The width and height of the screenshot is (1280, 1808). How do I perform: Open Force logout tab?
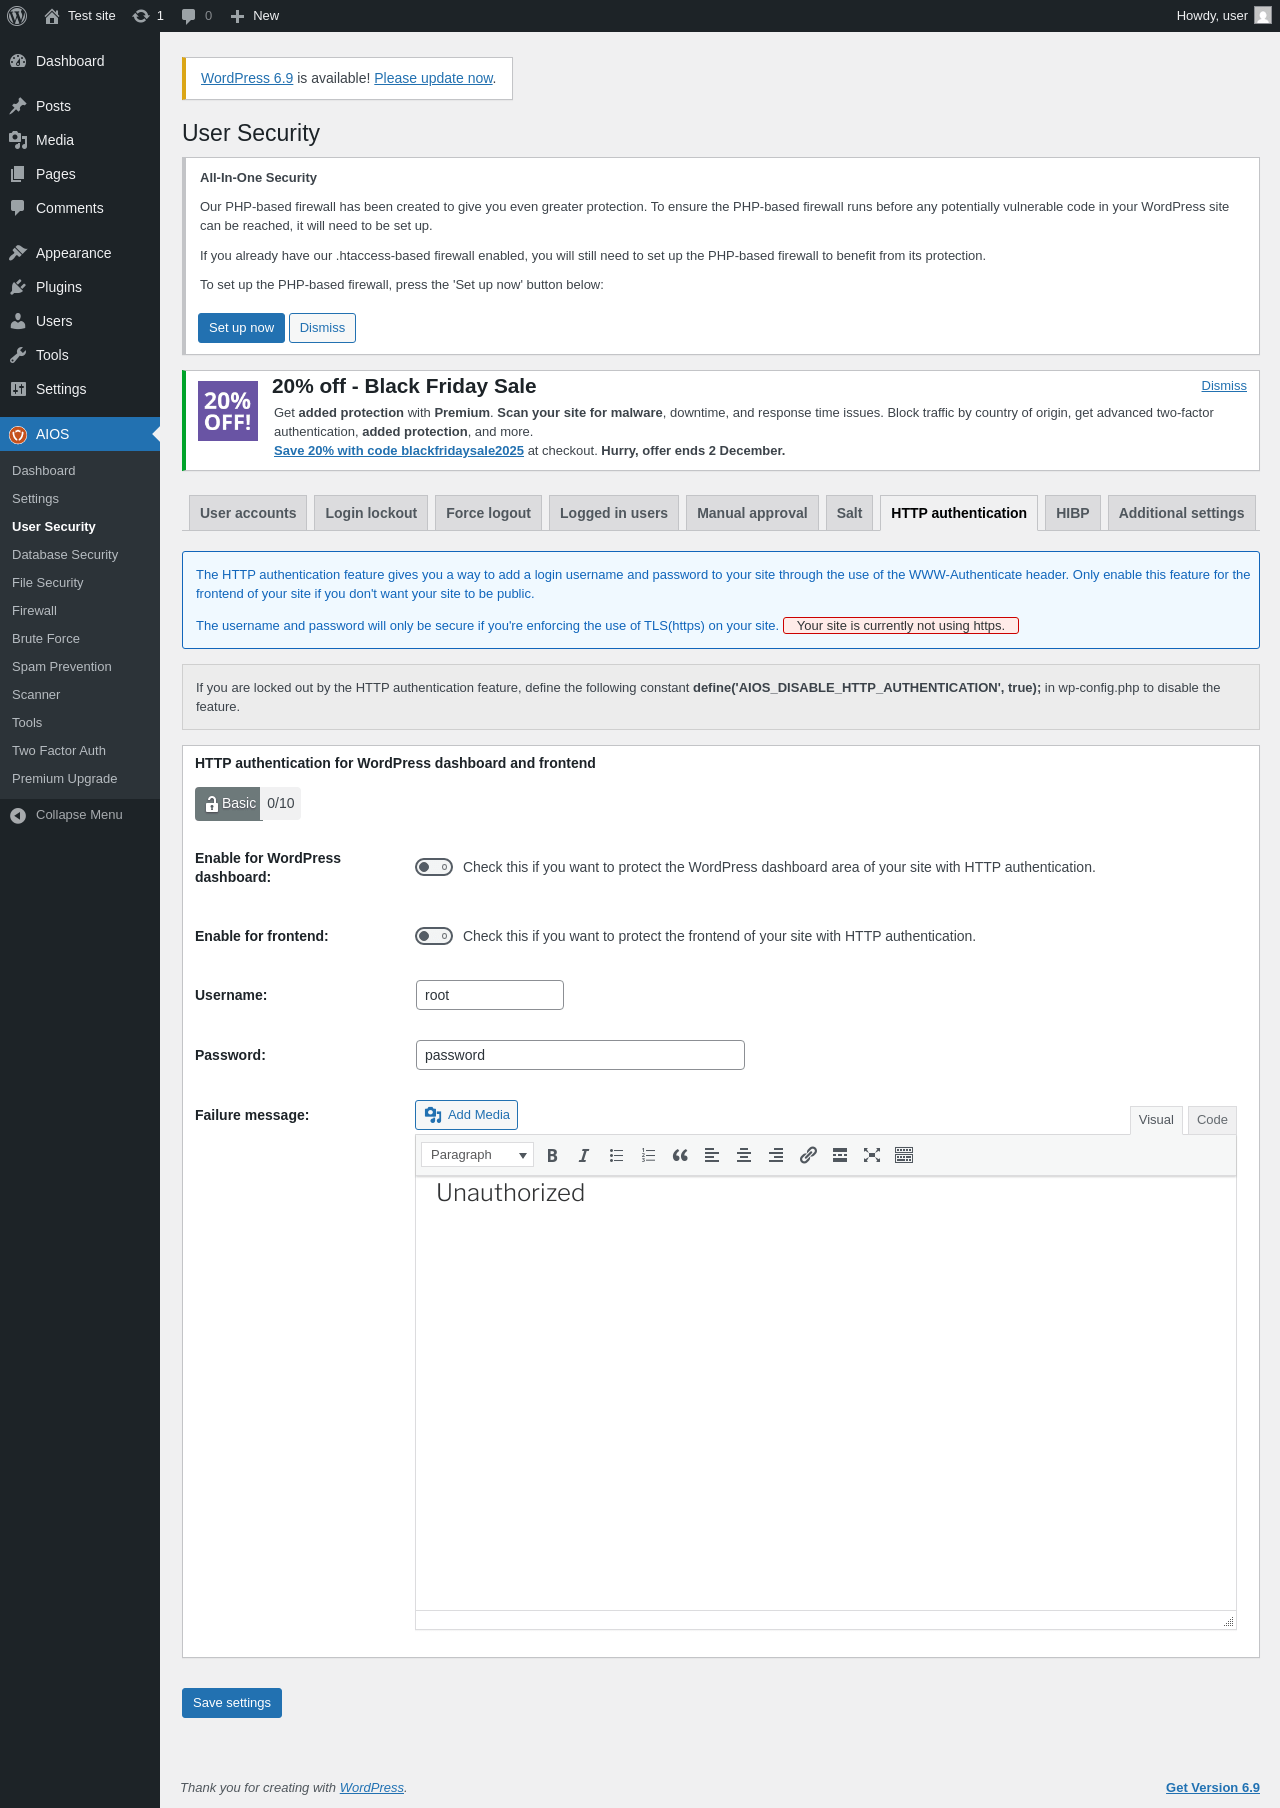[x=488, y=513]
